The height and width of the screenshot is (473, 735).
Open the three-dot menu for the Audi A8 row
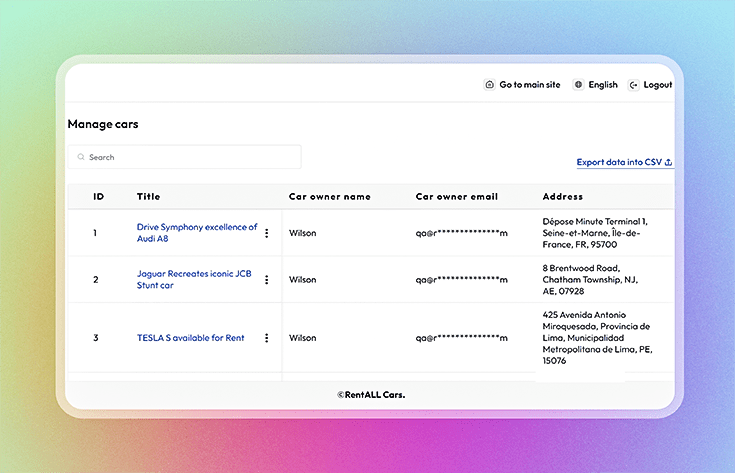(266, 233)
